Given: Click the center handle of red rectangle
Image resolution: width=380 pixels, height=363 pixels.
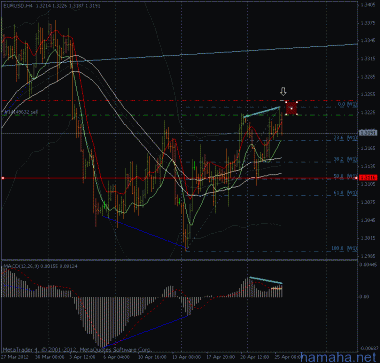Looking at the screenshot, I should click(292, 108).
